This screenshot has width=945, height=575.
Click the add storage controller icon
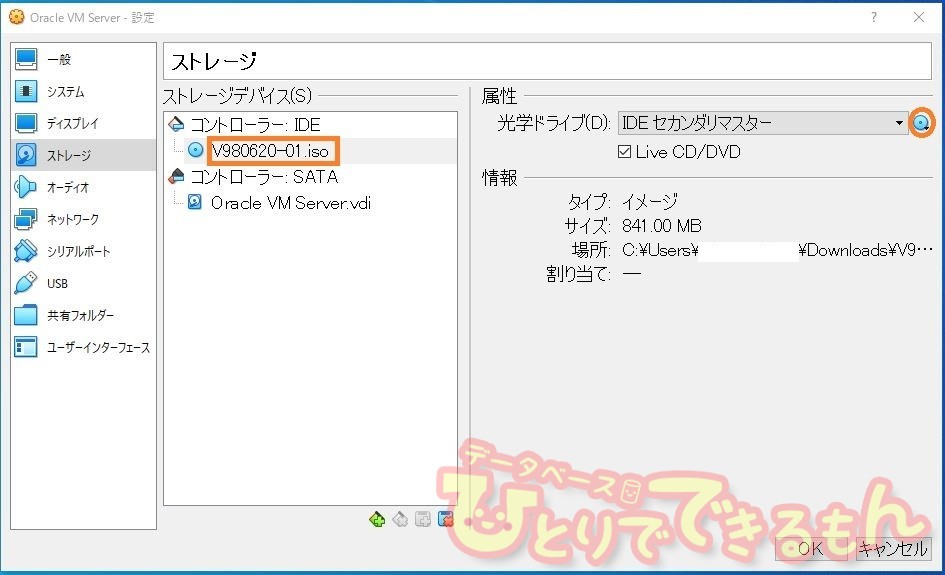click(377, 519)
